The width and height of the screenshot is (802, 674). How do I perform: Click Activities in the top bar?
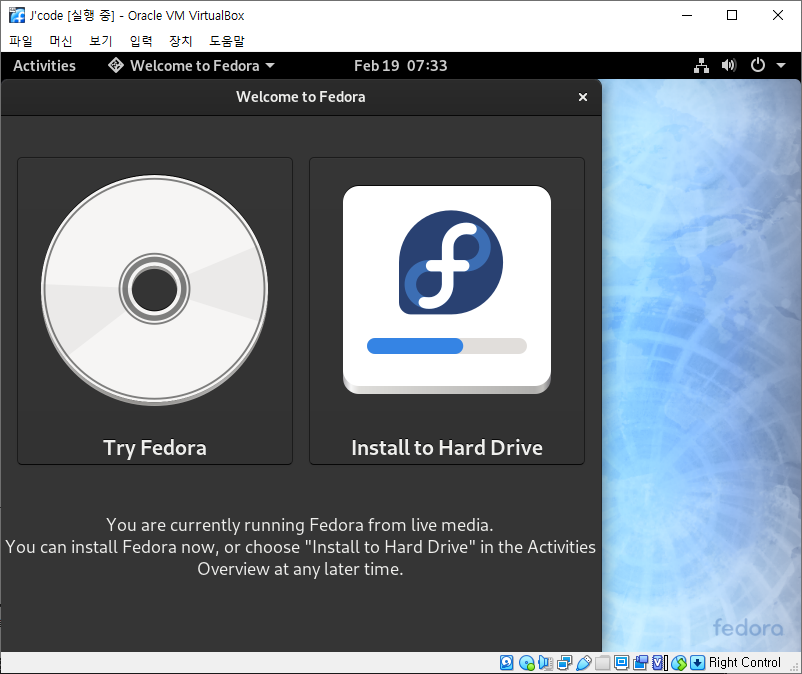pos(44,65)
